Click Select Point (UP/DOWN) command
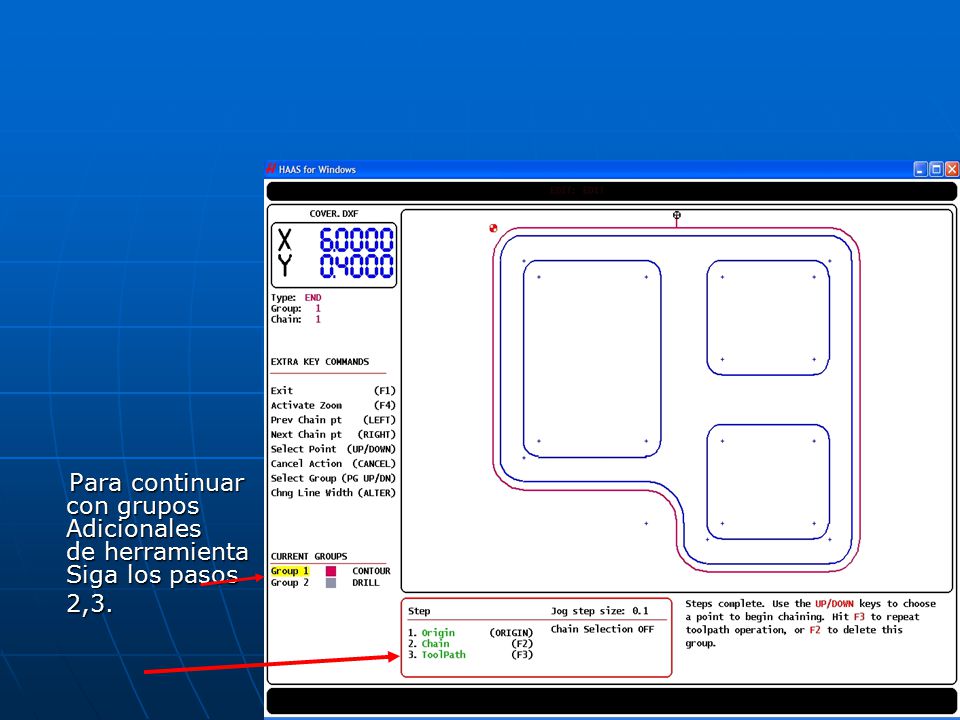The width and height of the screenshot is (960, 720). tap(333, 449)
